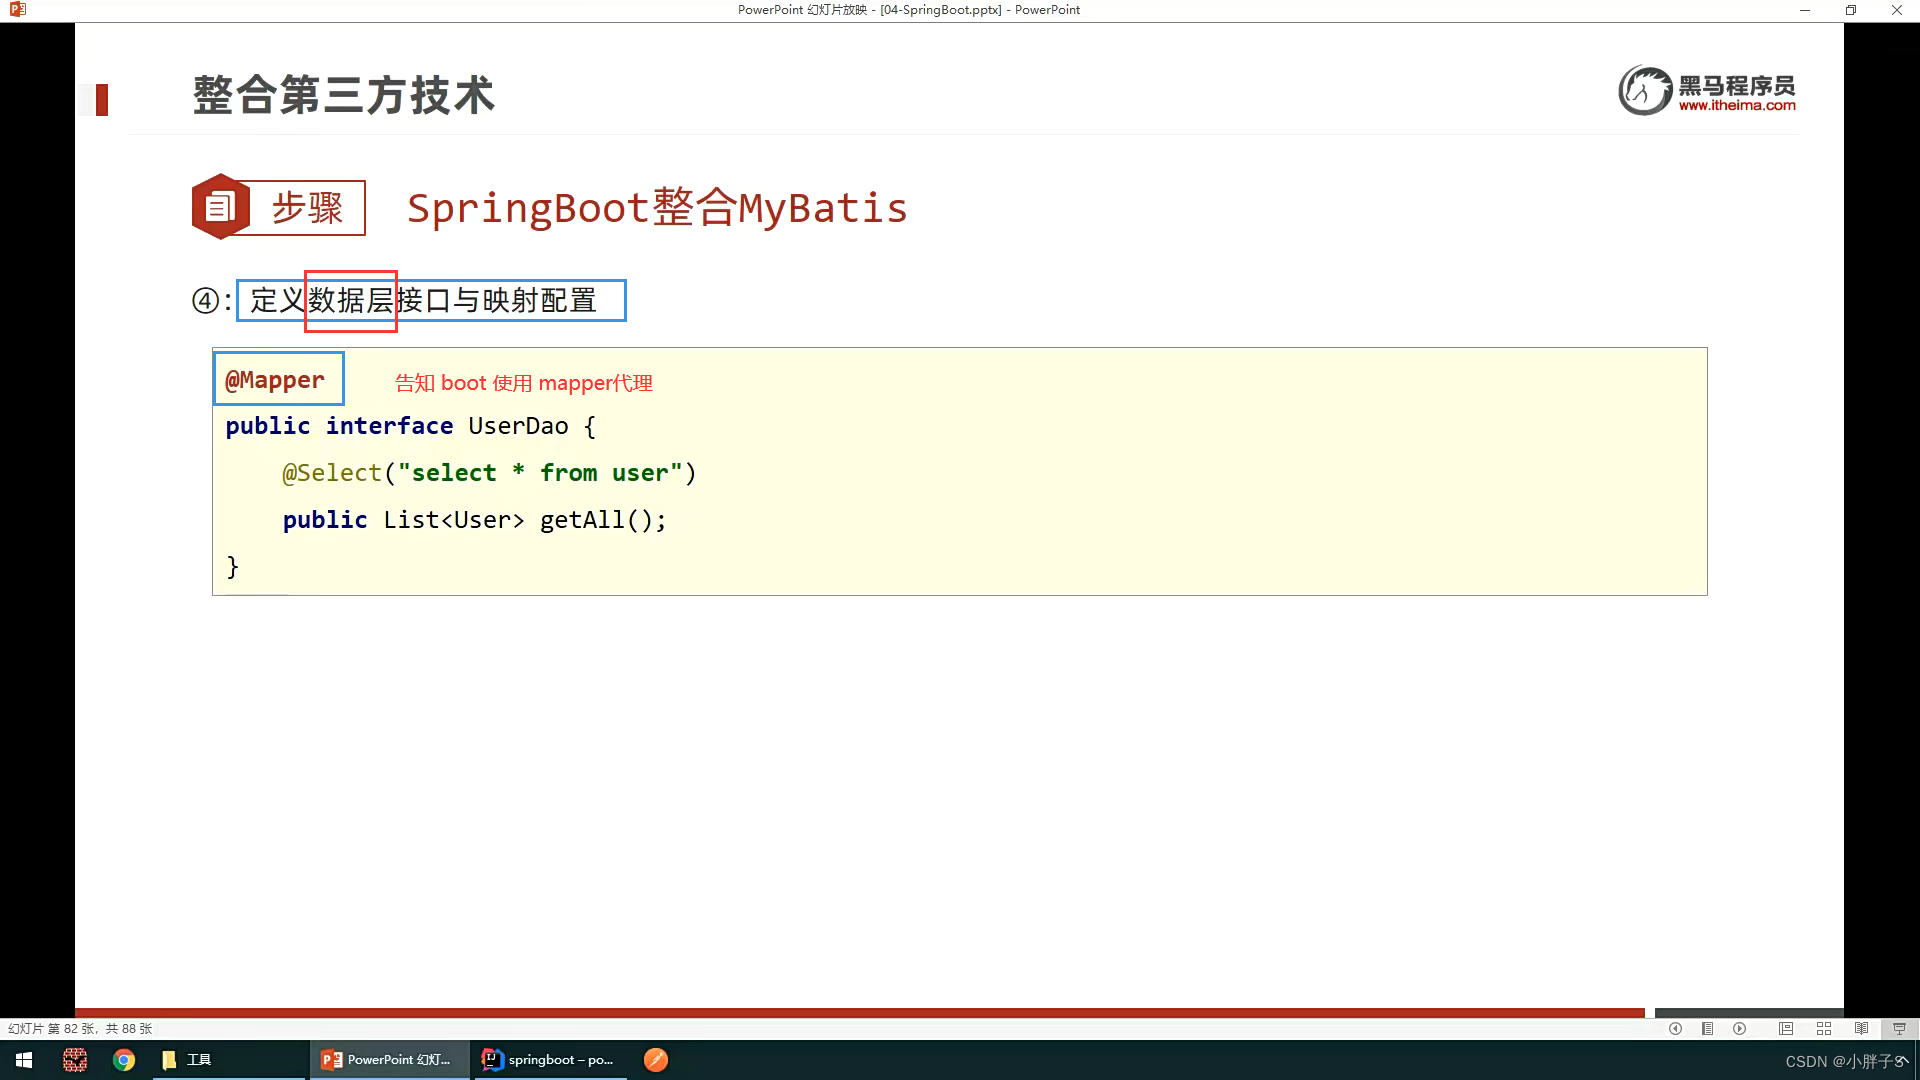Restore down the PowerPoint window

pyautogui.click(x=1850, y=10)
